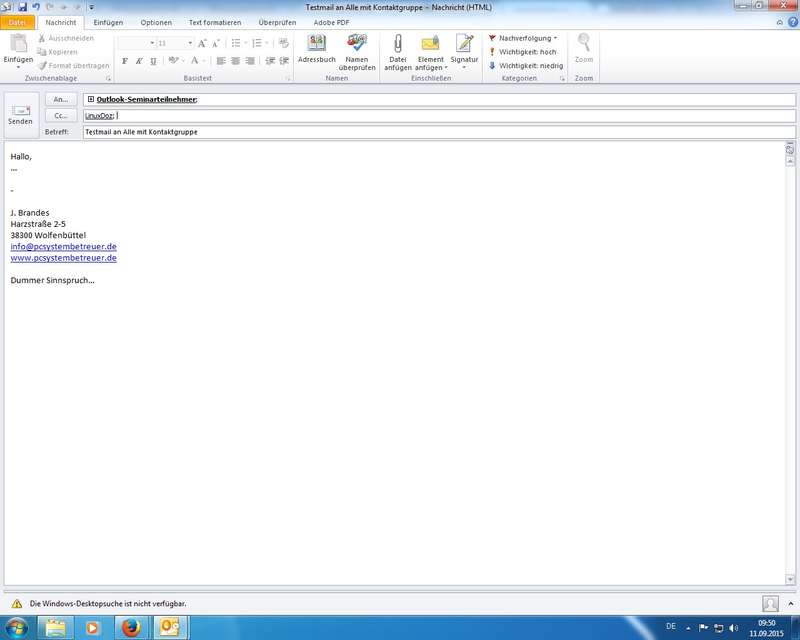Screen dimensions: 800x640
Task: Click Datei anfügen paperclip
Action: click(397, 53)
